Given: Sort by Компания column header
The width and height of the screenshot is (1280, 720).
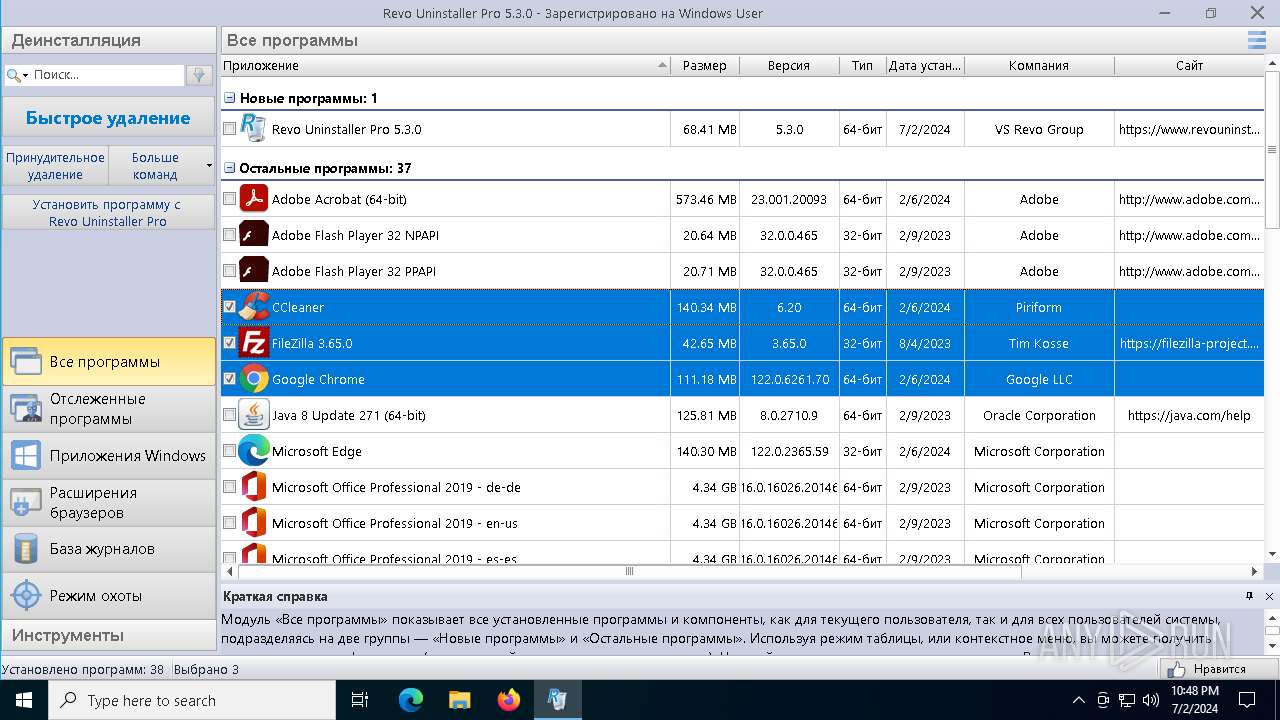Looking at the screenshot, I should 1039,66.
